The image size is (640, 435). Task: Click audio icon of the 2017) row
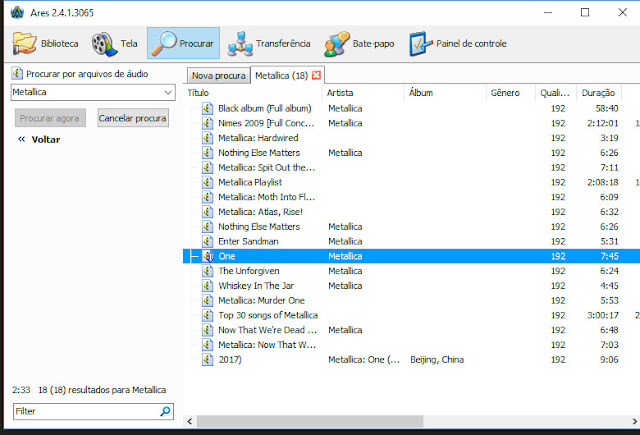(208, 359)
